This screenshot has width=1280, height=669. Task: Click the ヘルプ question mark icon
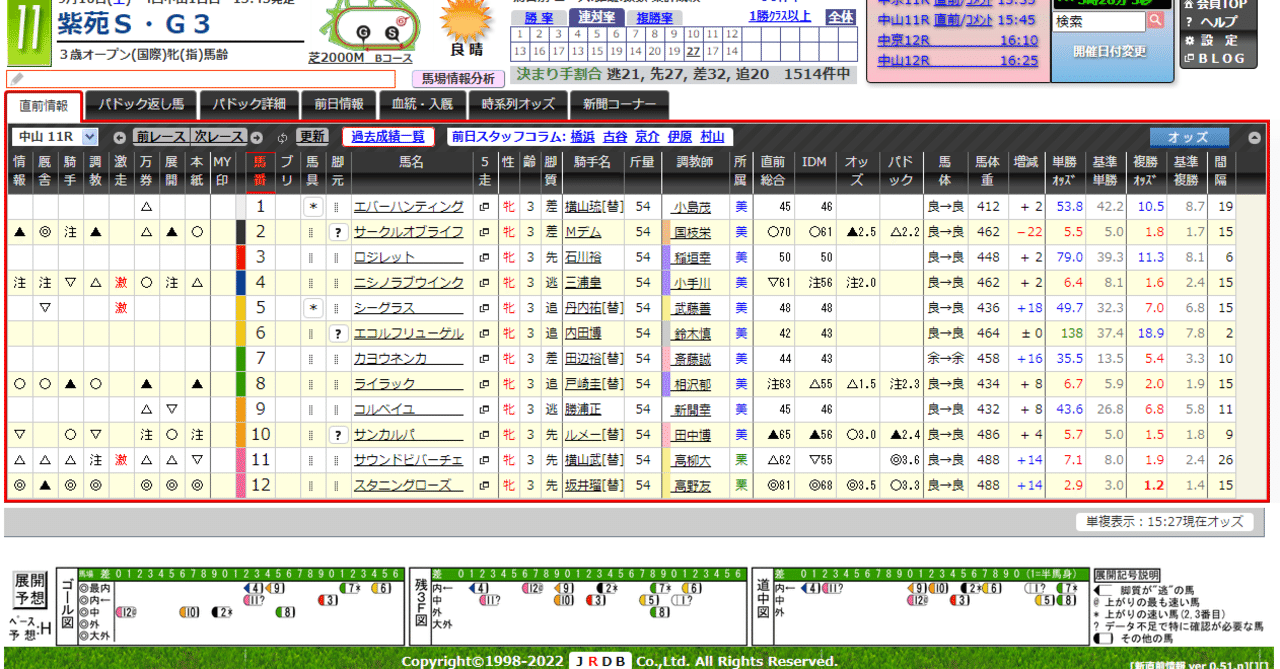1189,23
